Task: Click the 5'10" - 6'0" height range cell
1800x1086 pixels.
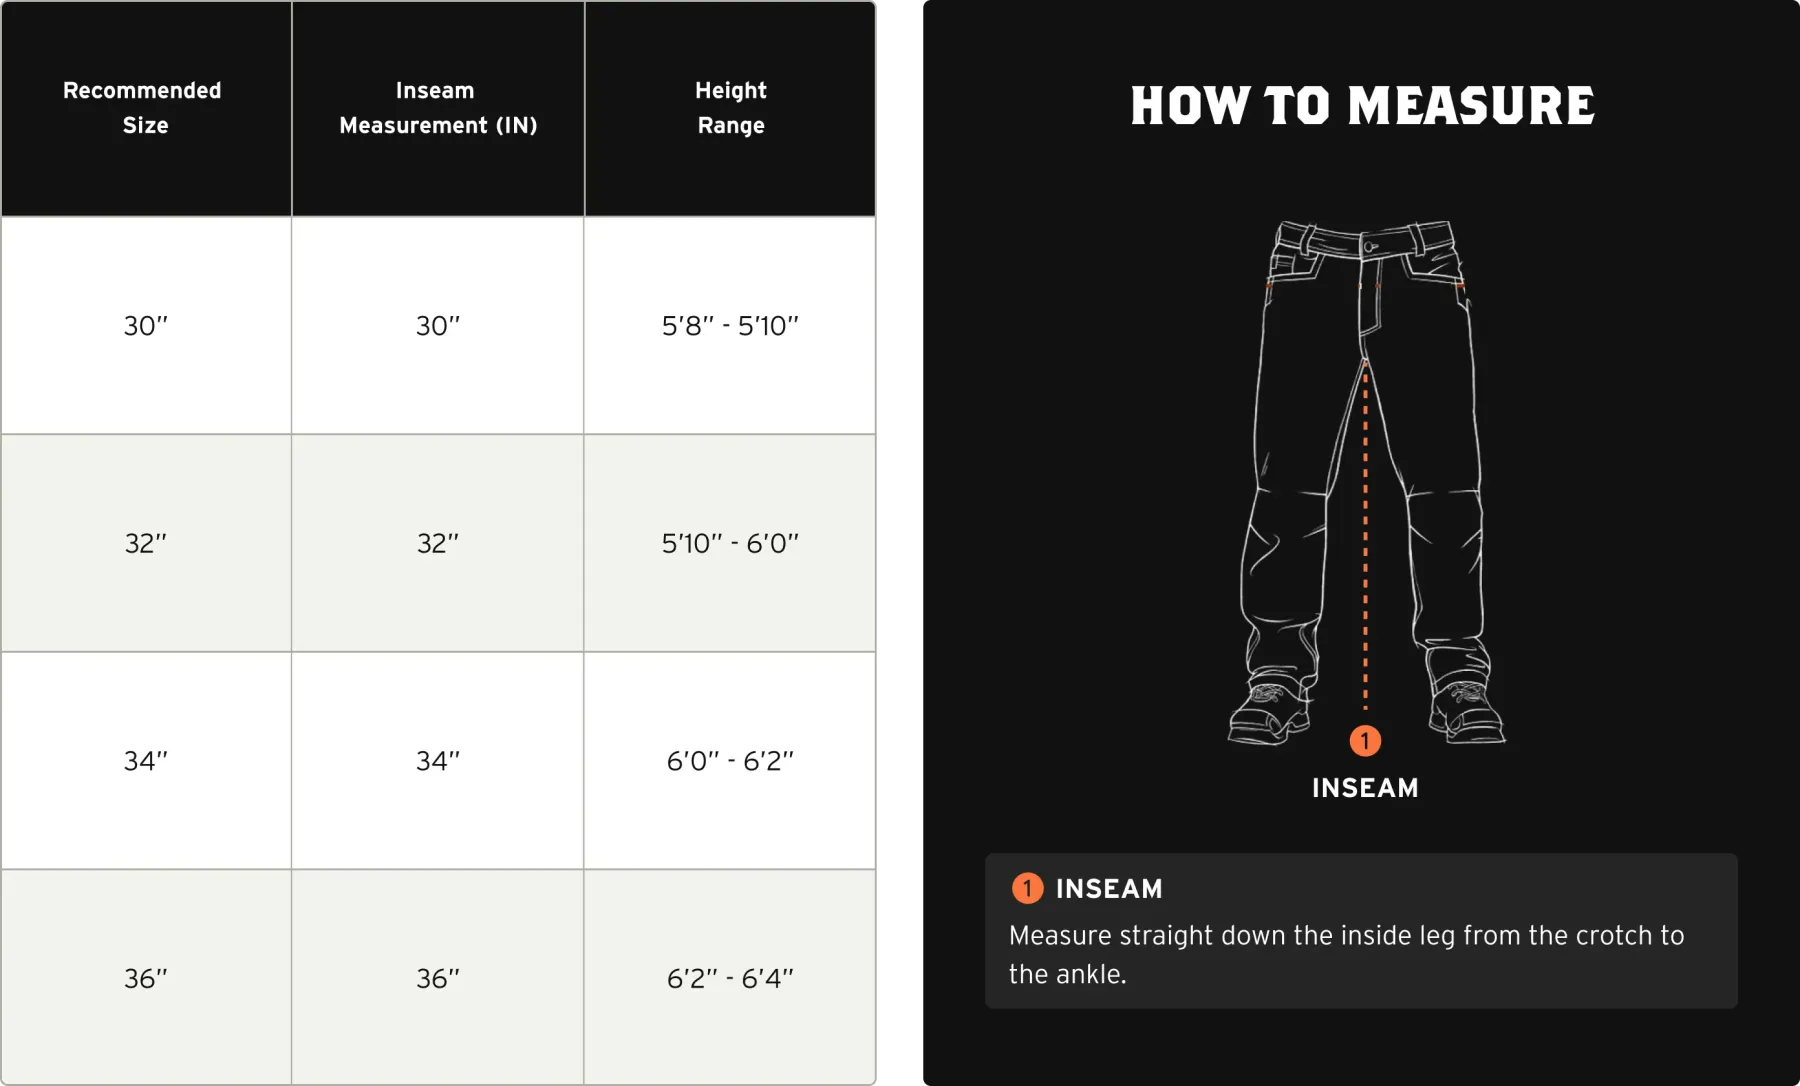Action: pos(730,543)
